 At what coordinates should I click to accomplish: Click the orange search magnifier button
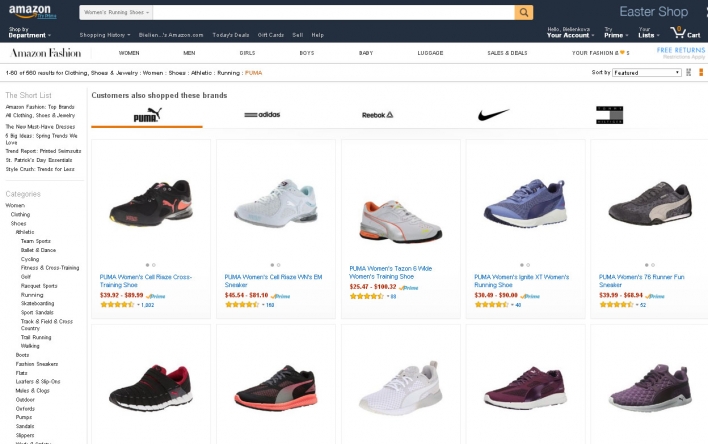click(523, 13)
